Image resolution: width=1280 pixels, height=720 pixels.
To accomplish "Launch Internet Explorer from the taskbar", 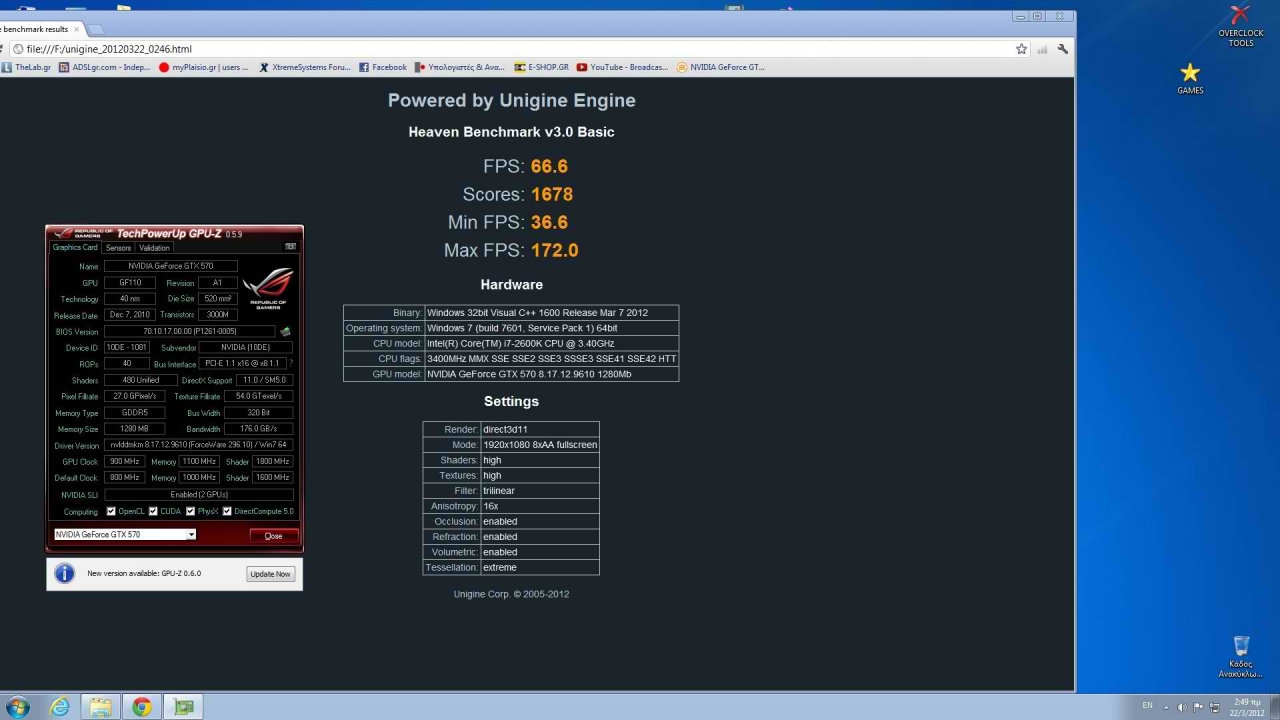I will 60,707.
